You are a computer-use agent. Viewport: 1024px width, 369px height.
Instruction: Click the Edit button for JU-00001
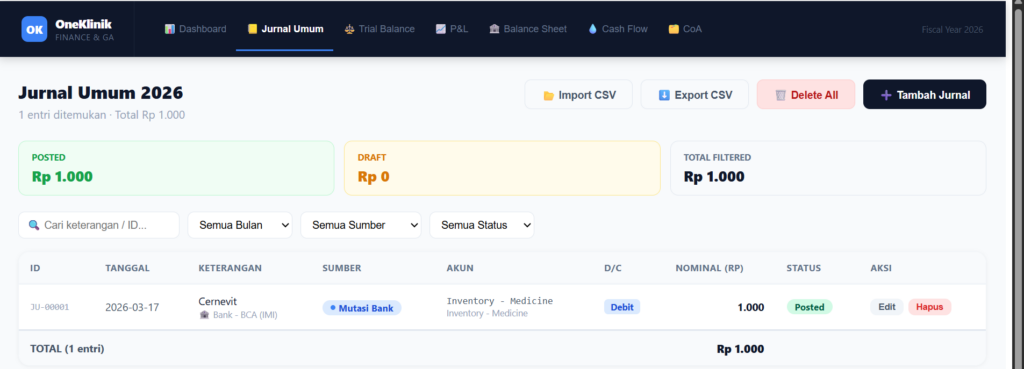(887, 307)
